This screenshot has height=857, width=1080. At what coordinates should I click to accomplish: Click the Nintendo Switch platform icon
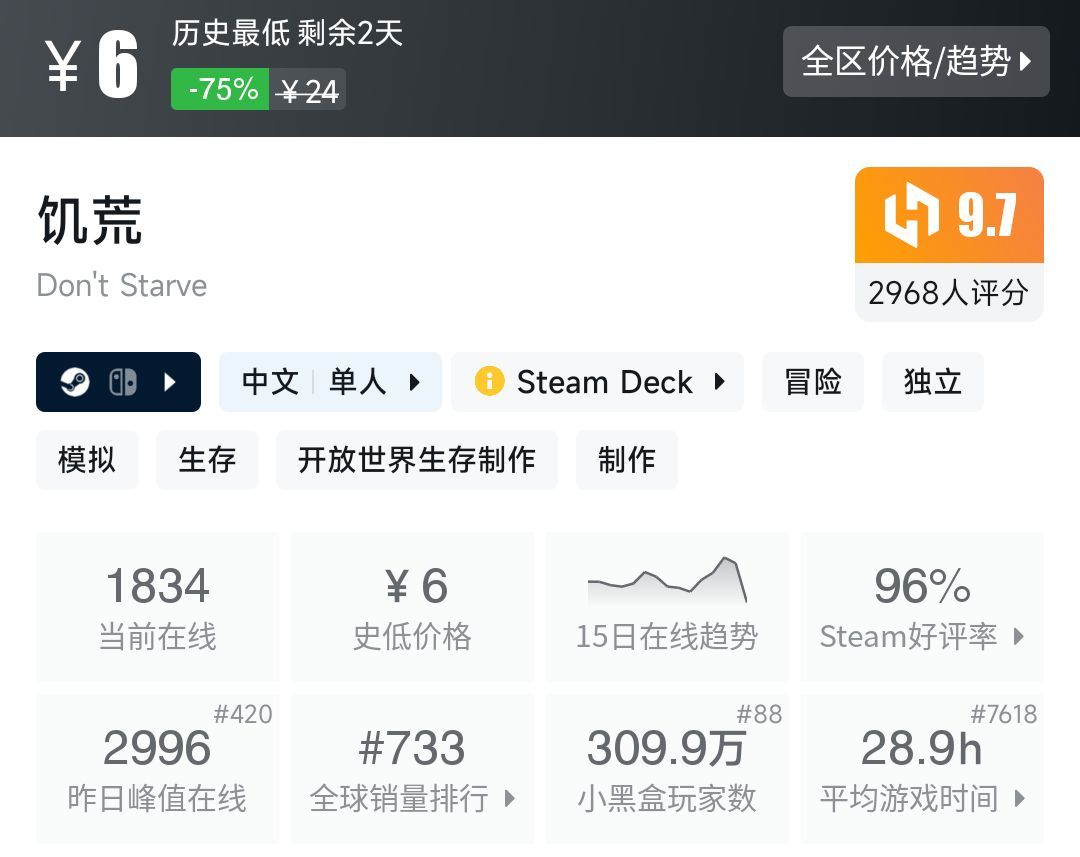(123, 382)
